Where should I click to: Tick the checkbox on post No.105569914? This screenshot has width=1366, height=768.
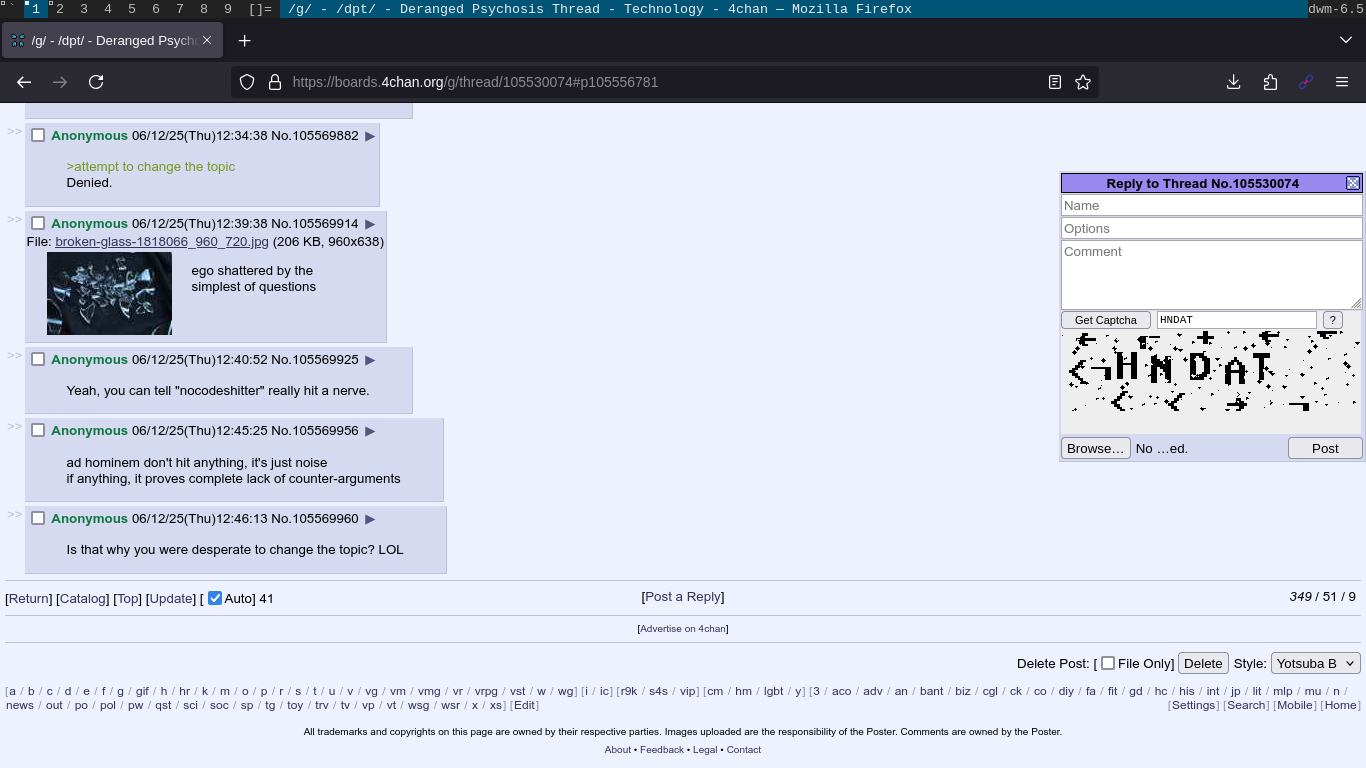[x=38, y=223]
